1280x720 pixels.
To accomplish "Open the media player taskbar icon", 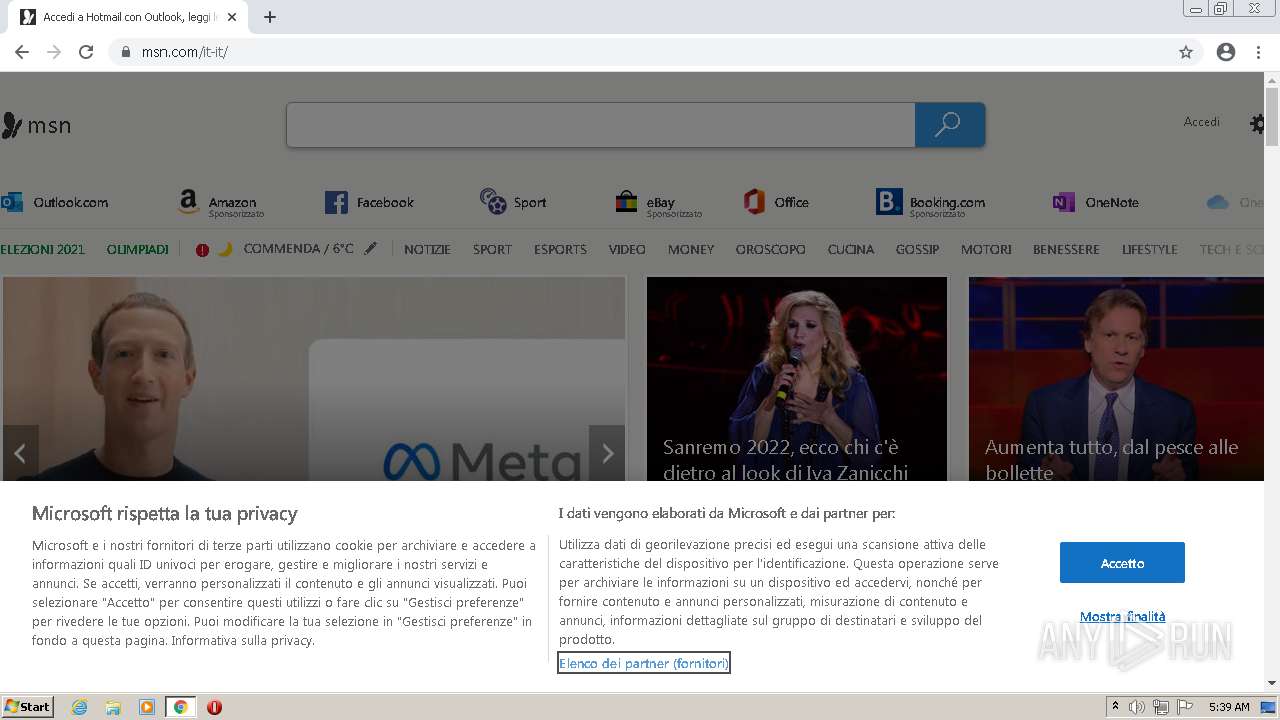I will [147, 707].
